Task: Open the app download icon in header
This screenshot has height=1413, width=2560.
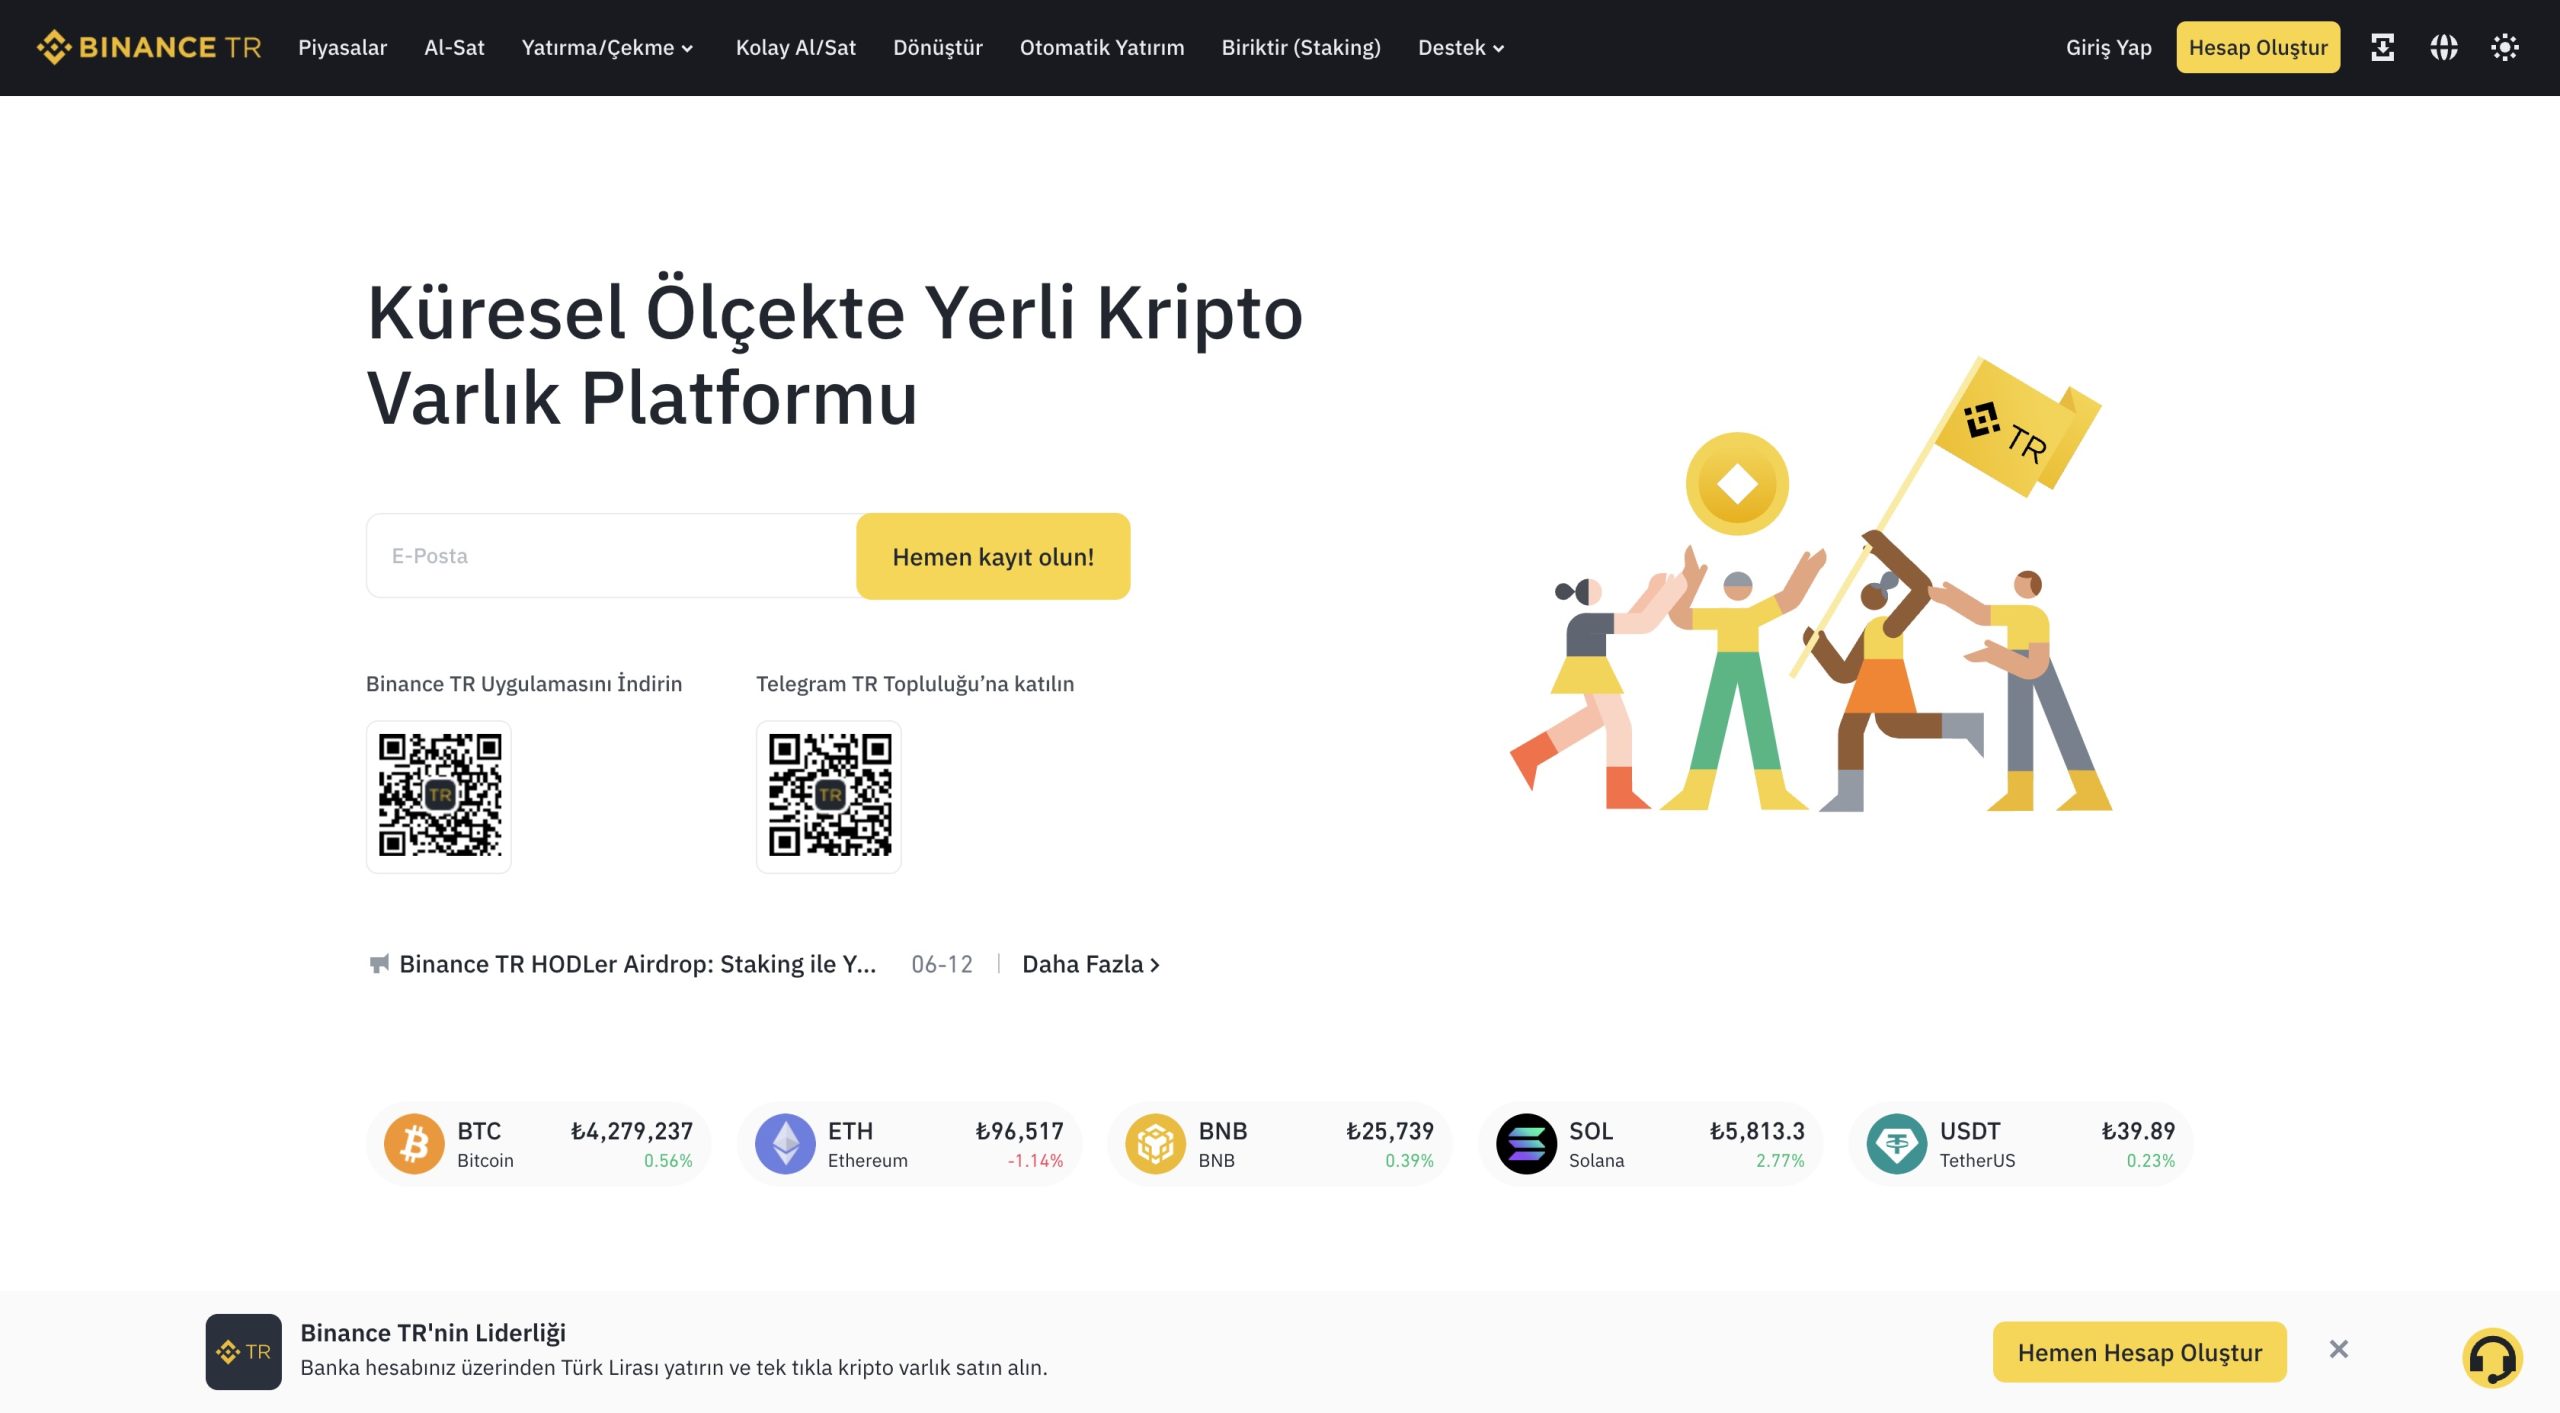Action: pyautogui.click(x=2382, y=47)
